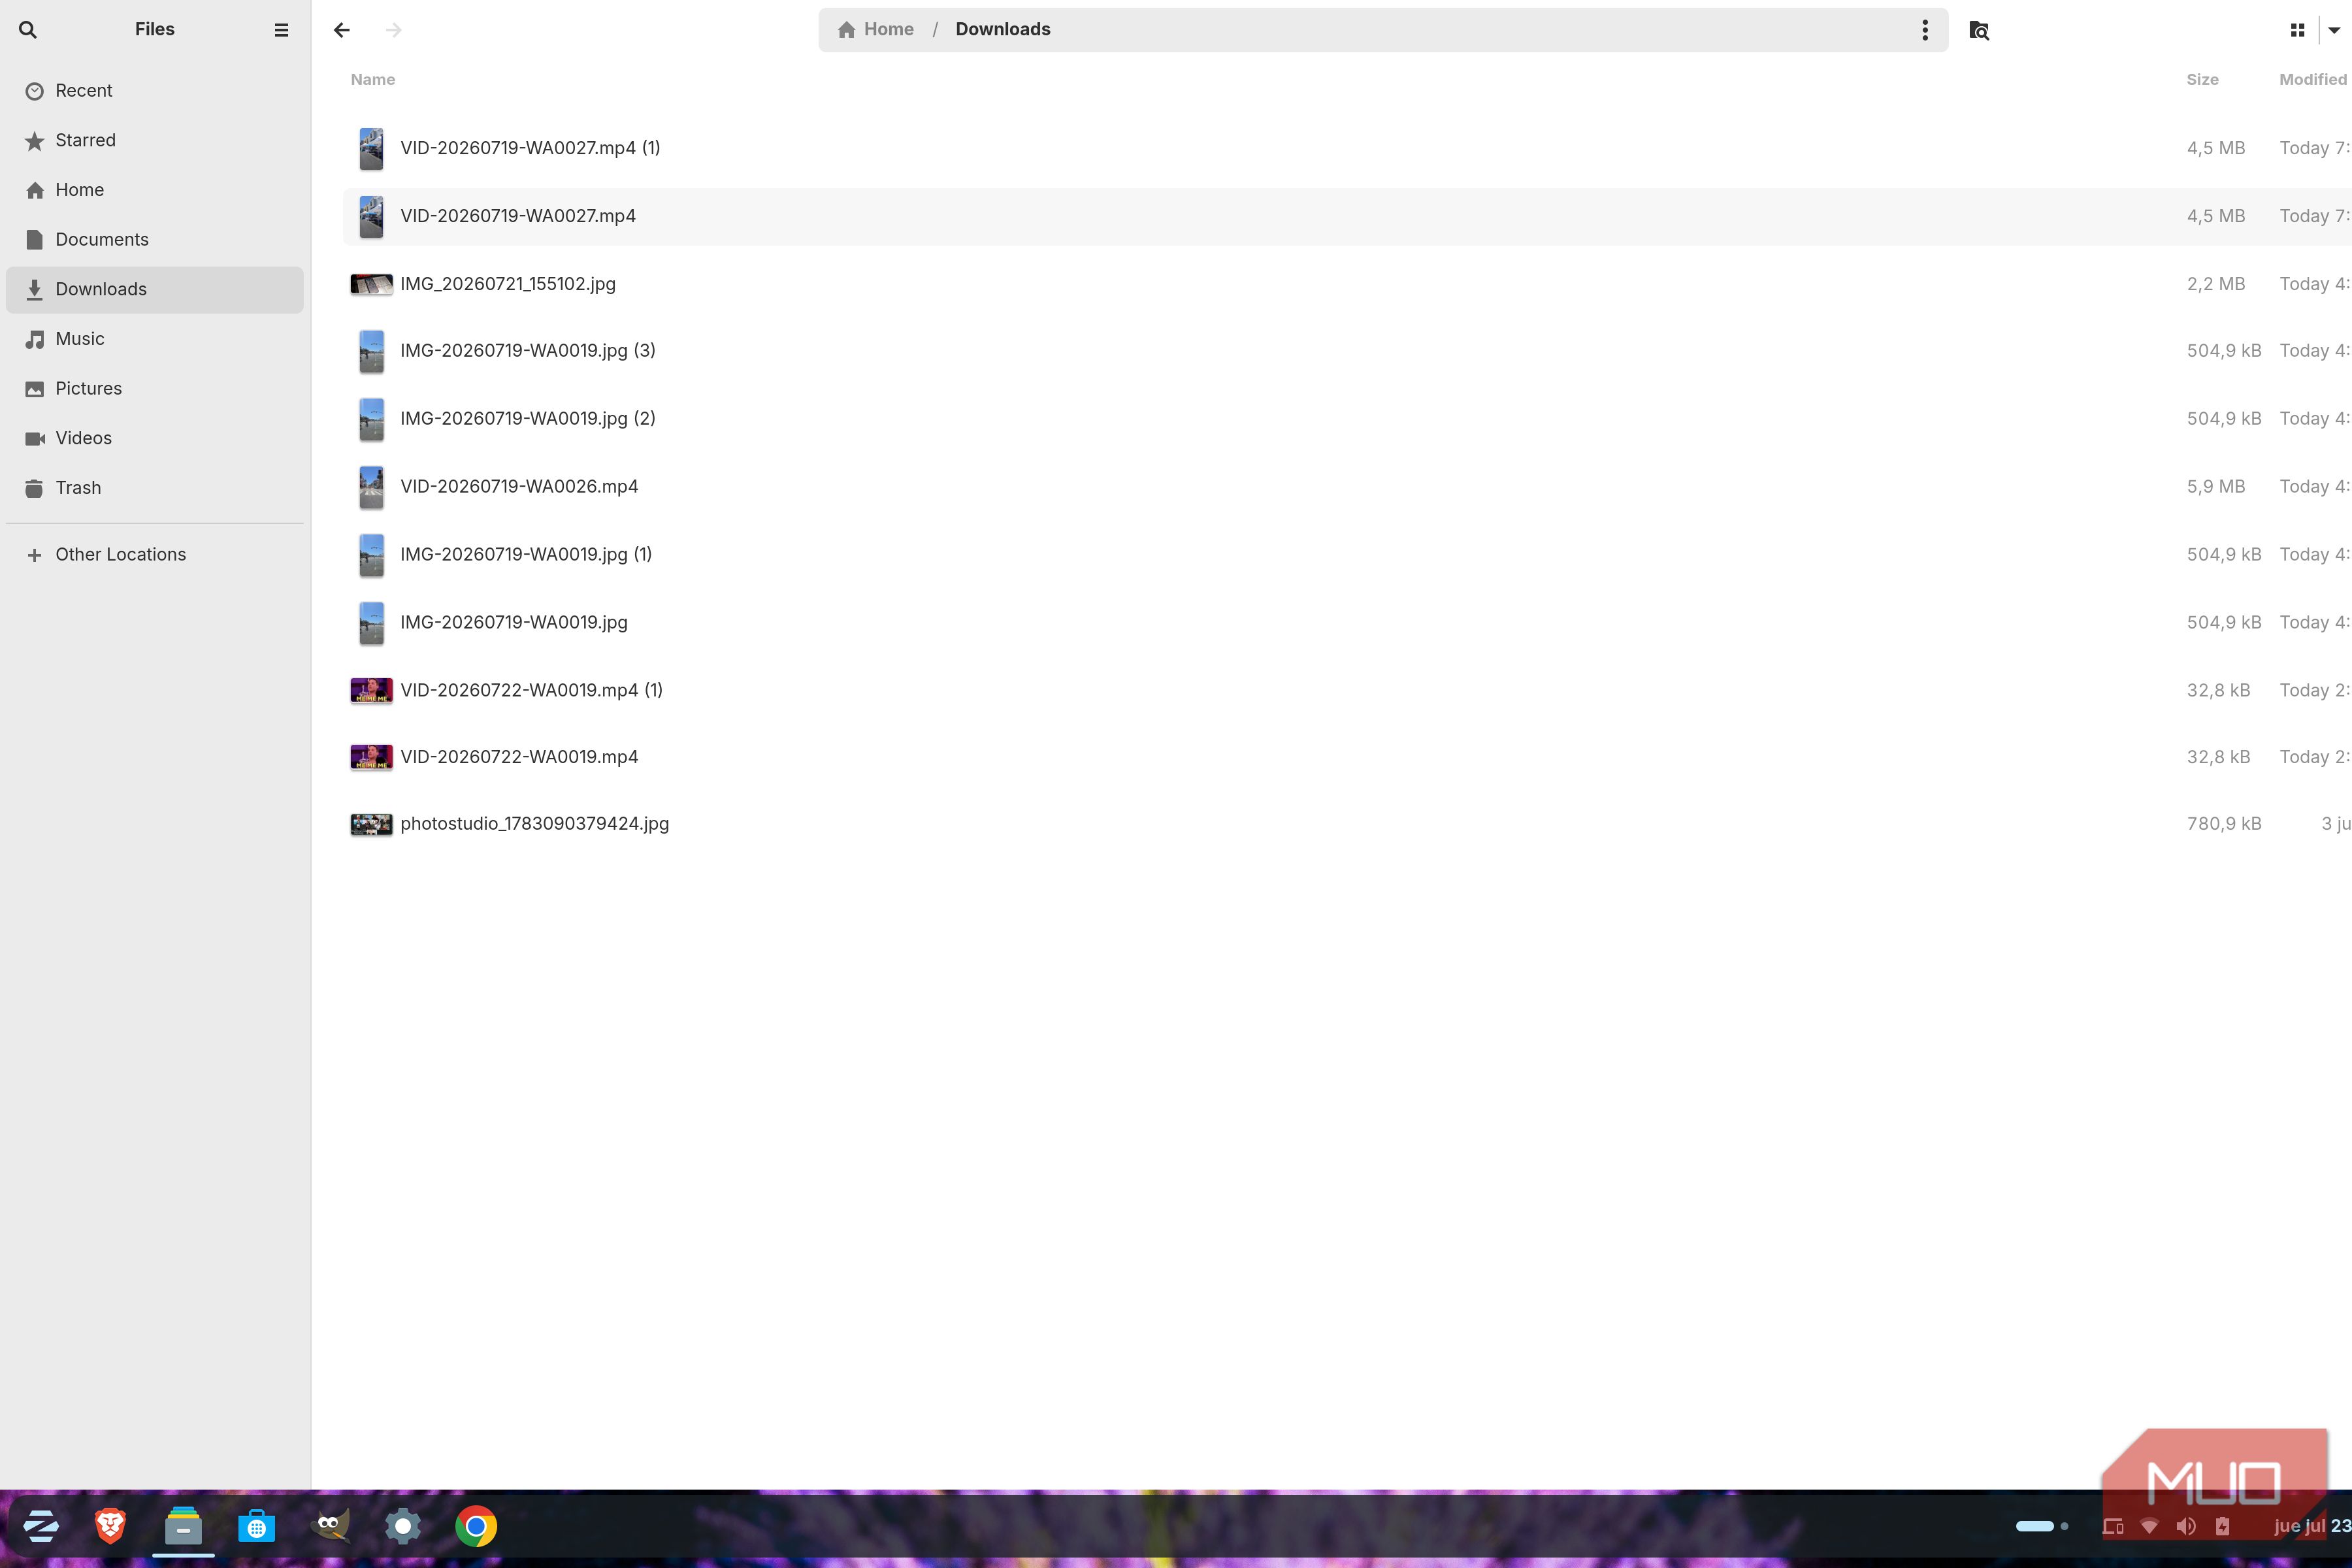Click thumbnail of VID-20260722-WA0019.mp4
Viewport: 2352px width, 1568px height.
pos(371,758)
